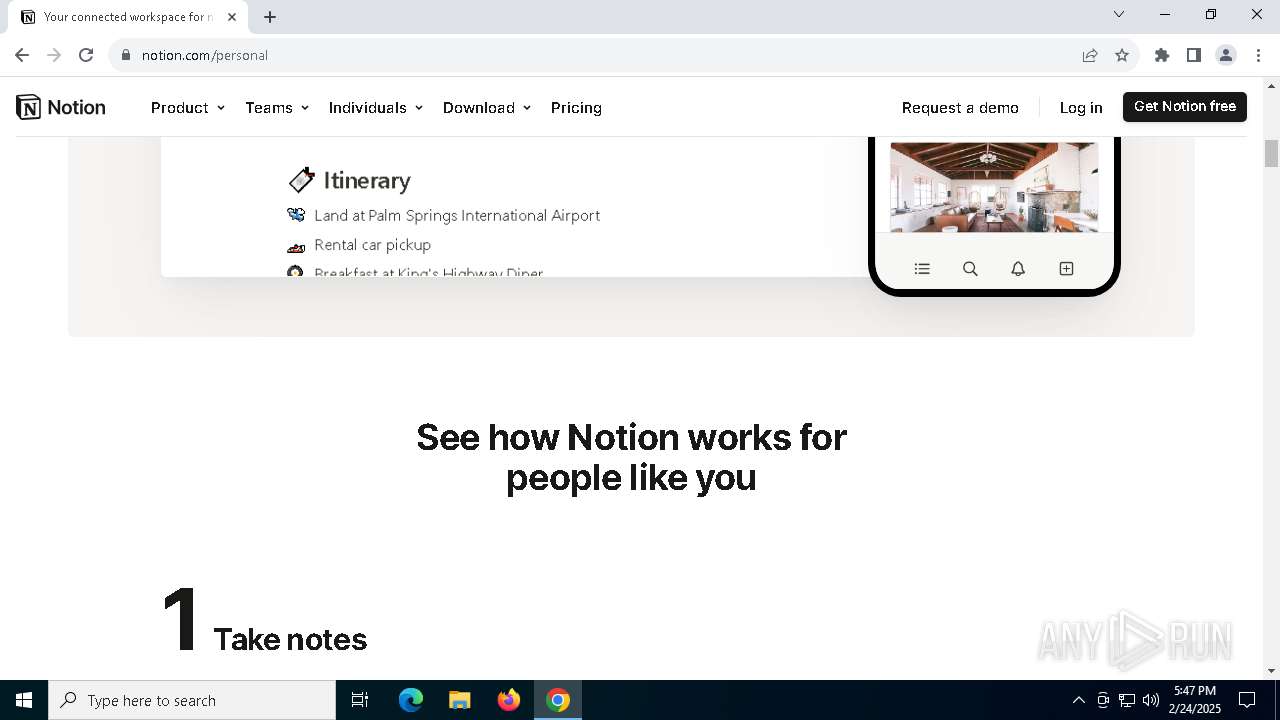
Task: Tap the search icon in phone mockup
Action: 970,268
